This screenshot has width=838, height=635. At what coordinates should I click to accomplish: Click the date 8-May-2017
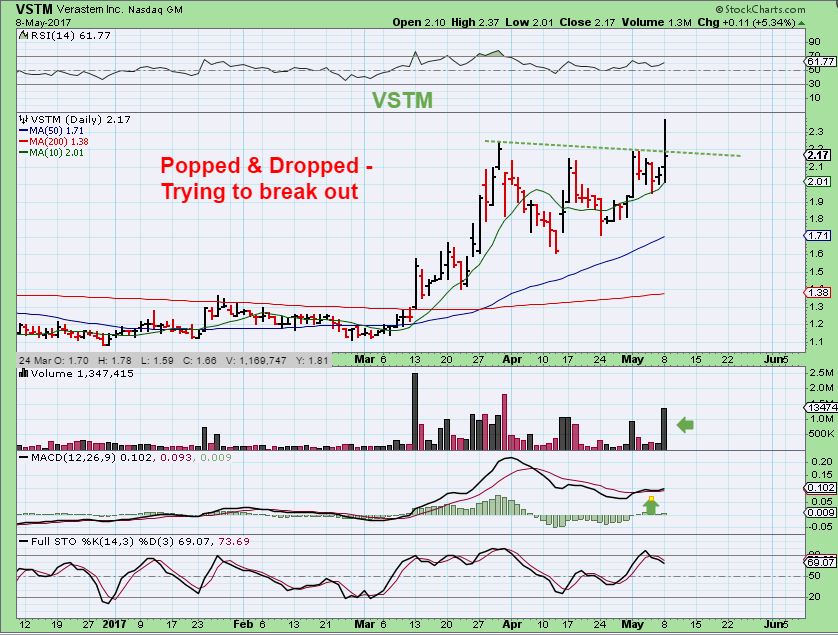point(43,22)
